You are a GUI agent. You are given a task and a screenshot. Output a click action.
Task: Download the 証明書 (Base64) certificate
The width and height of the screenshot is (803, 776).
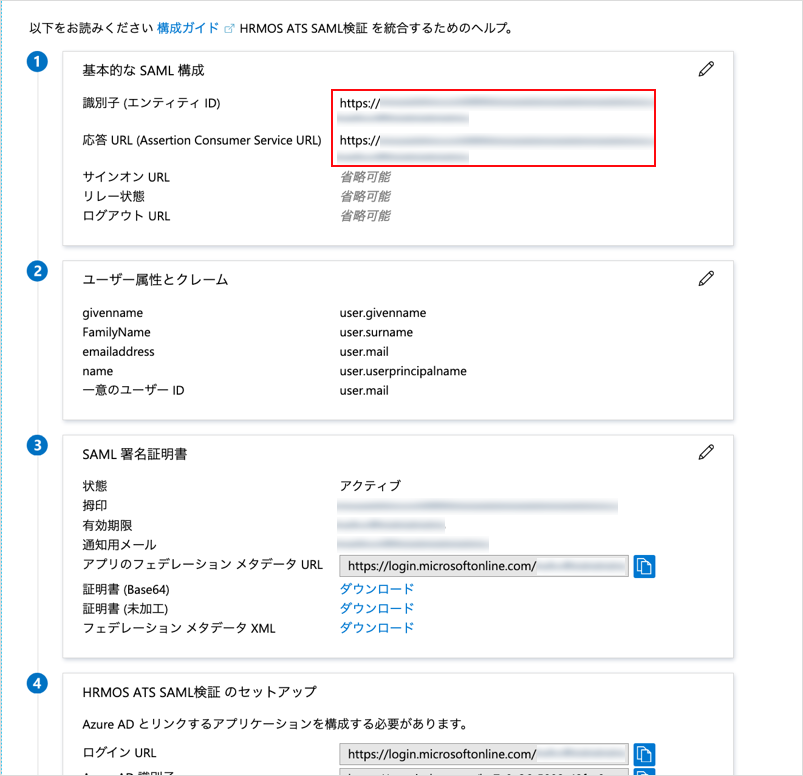pyautogui.click(x=376, y=589)
